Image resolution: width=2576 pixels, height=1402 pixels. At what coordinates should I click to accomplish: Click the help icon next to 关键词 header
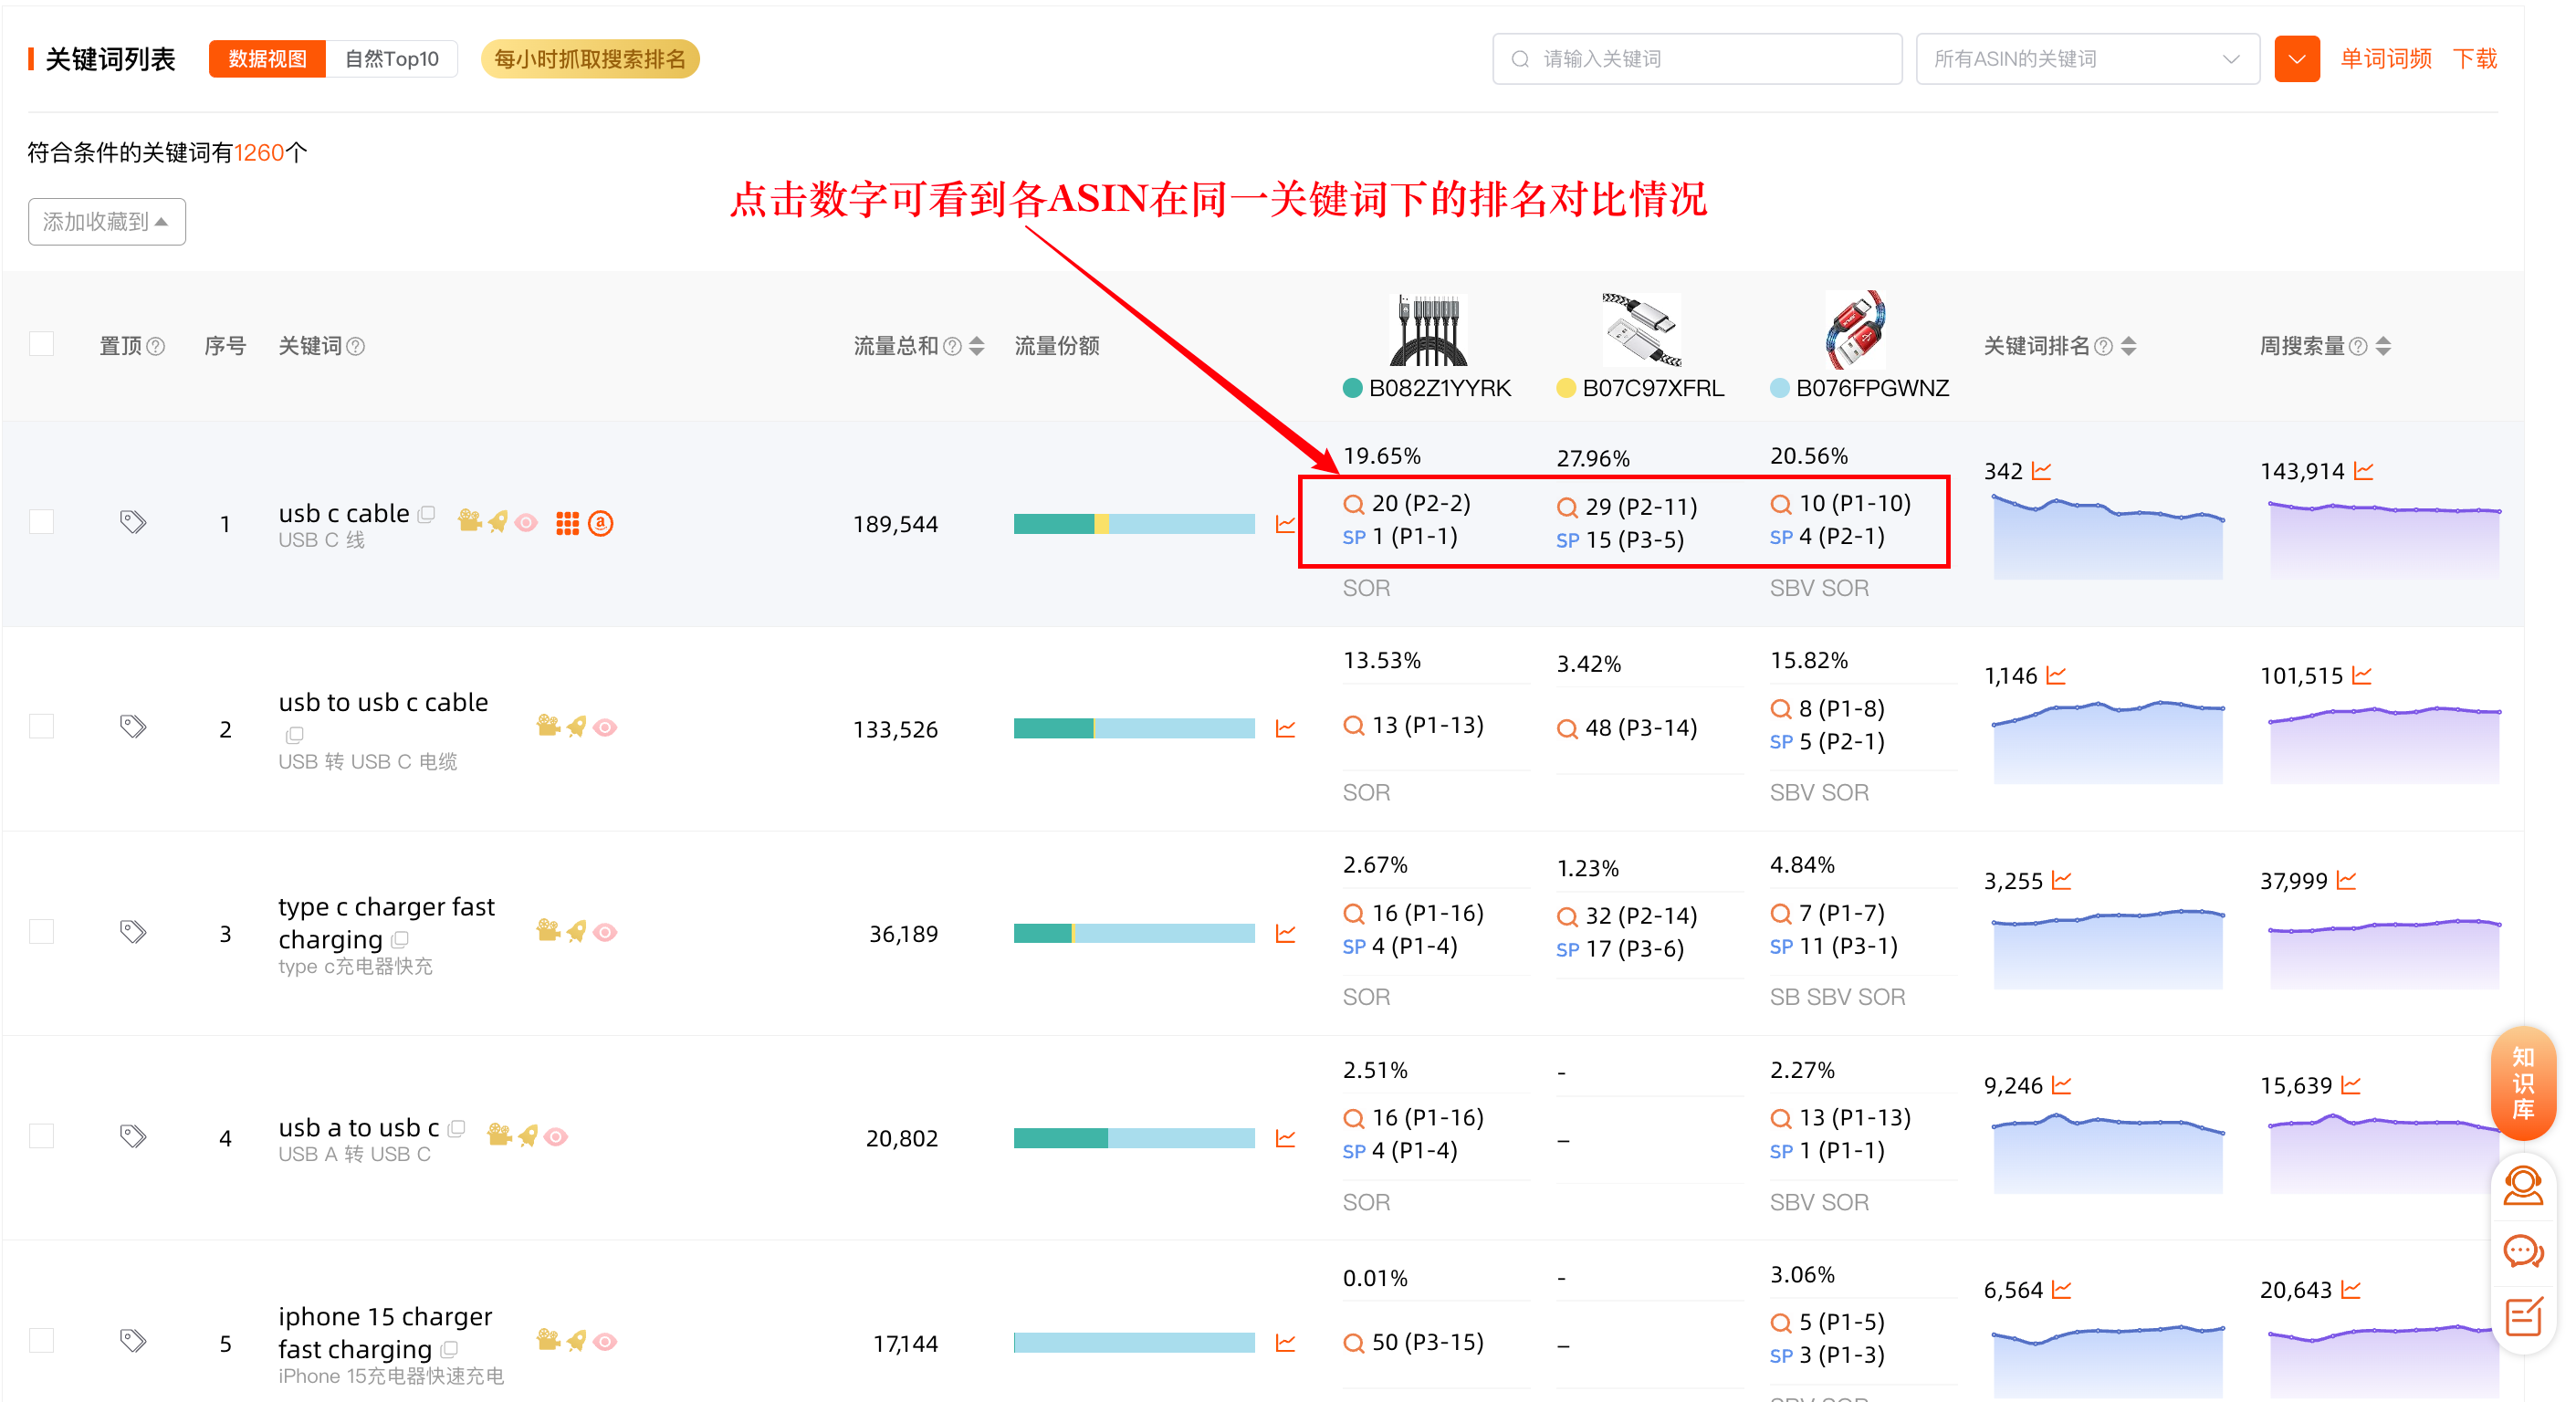[x=356, y=347]
